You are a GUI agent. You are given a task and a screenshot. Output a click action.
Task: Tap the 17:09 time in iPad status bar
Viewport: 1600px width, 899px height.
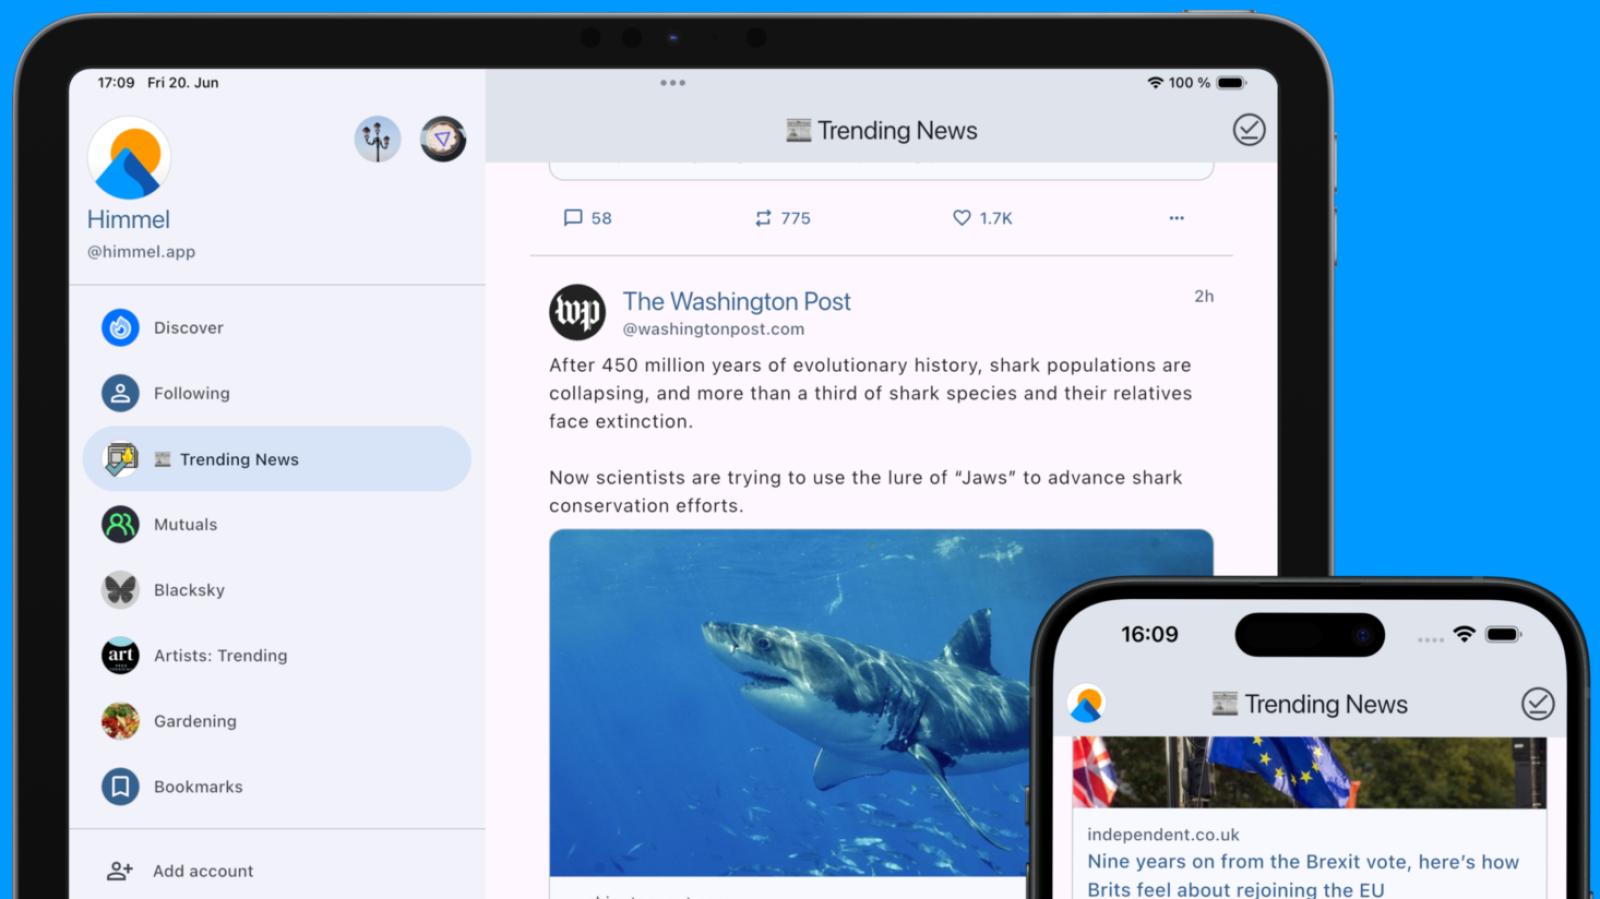(x=116, y=83)
